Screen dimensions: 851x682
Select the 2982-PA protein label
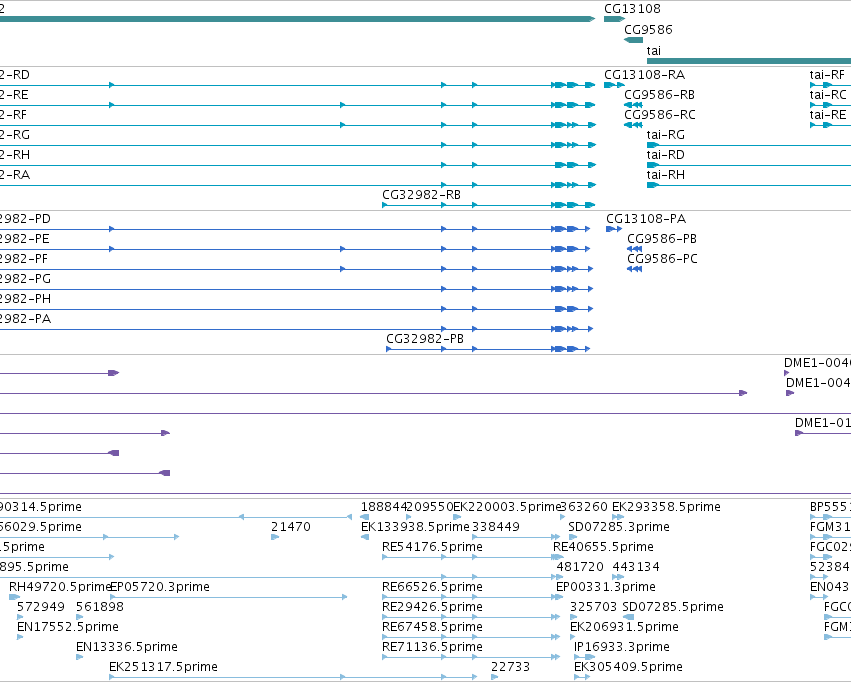click(x=25, y=320)
